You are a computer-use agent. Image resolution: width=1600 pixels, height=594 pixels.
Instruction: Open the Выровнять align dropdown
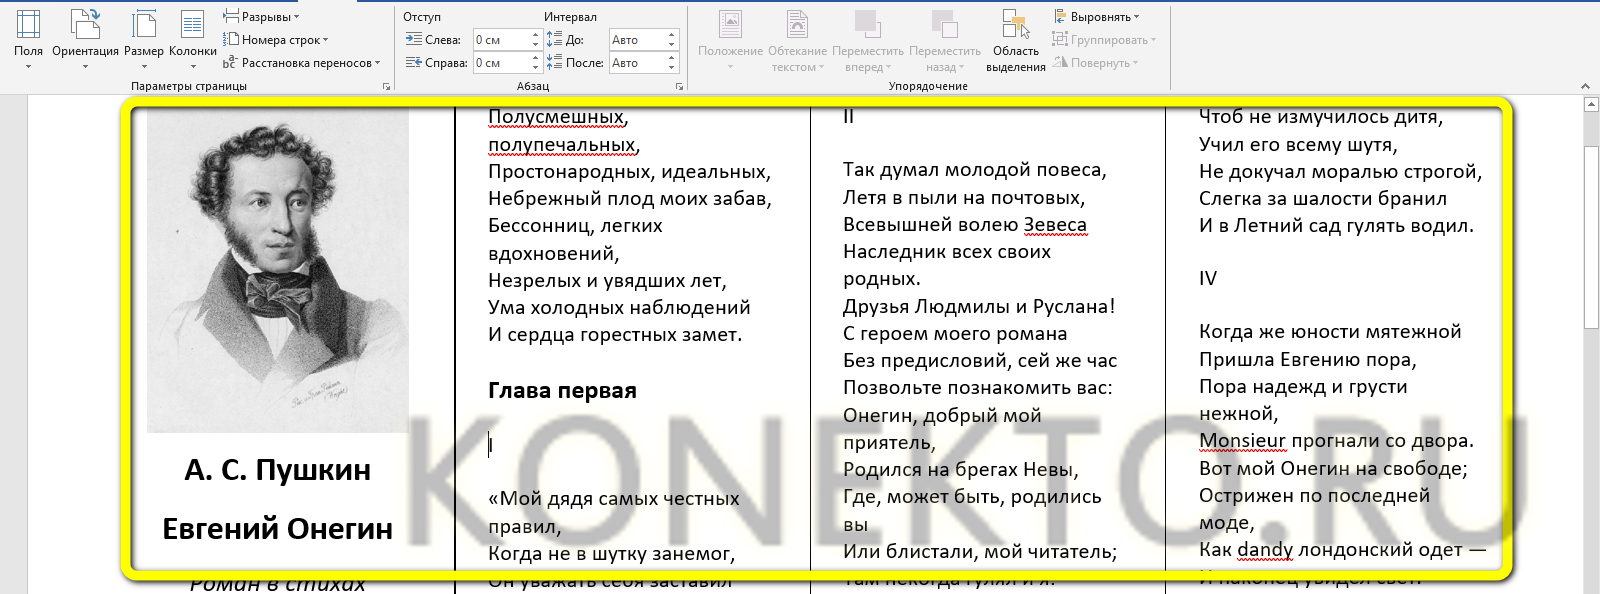[x=1096, y=17]
